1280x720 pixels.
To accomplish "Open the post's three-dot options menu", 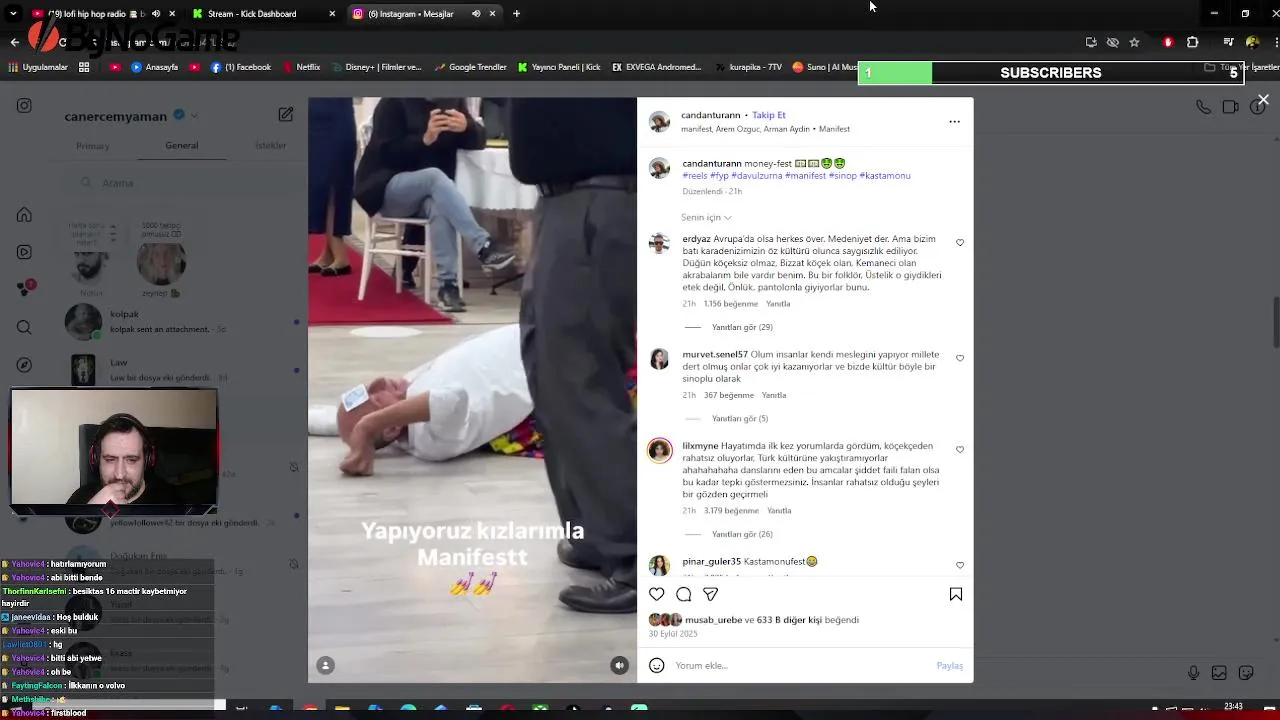I will pos(954,121).
